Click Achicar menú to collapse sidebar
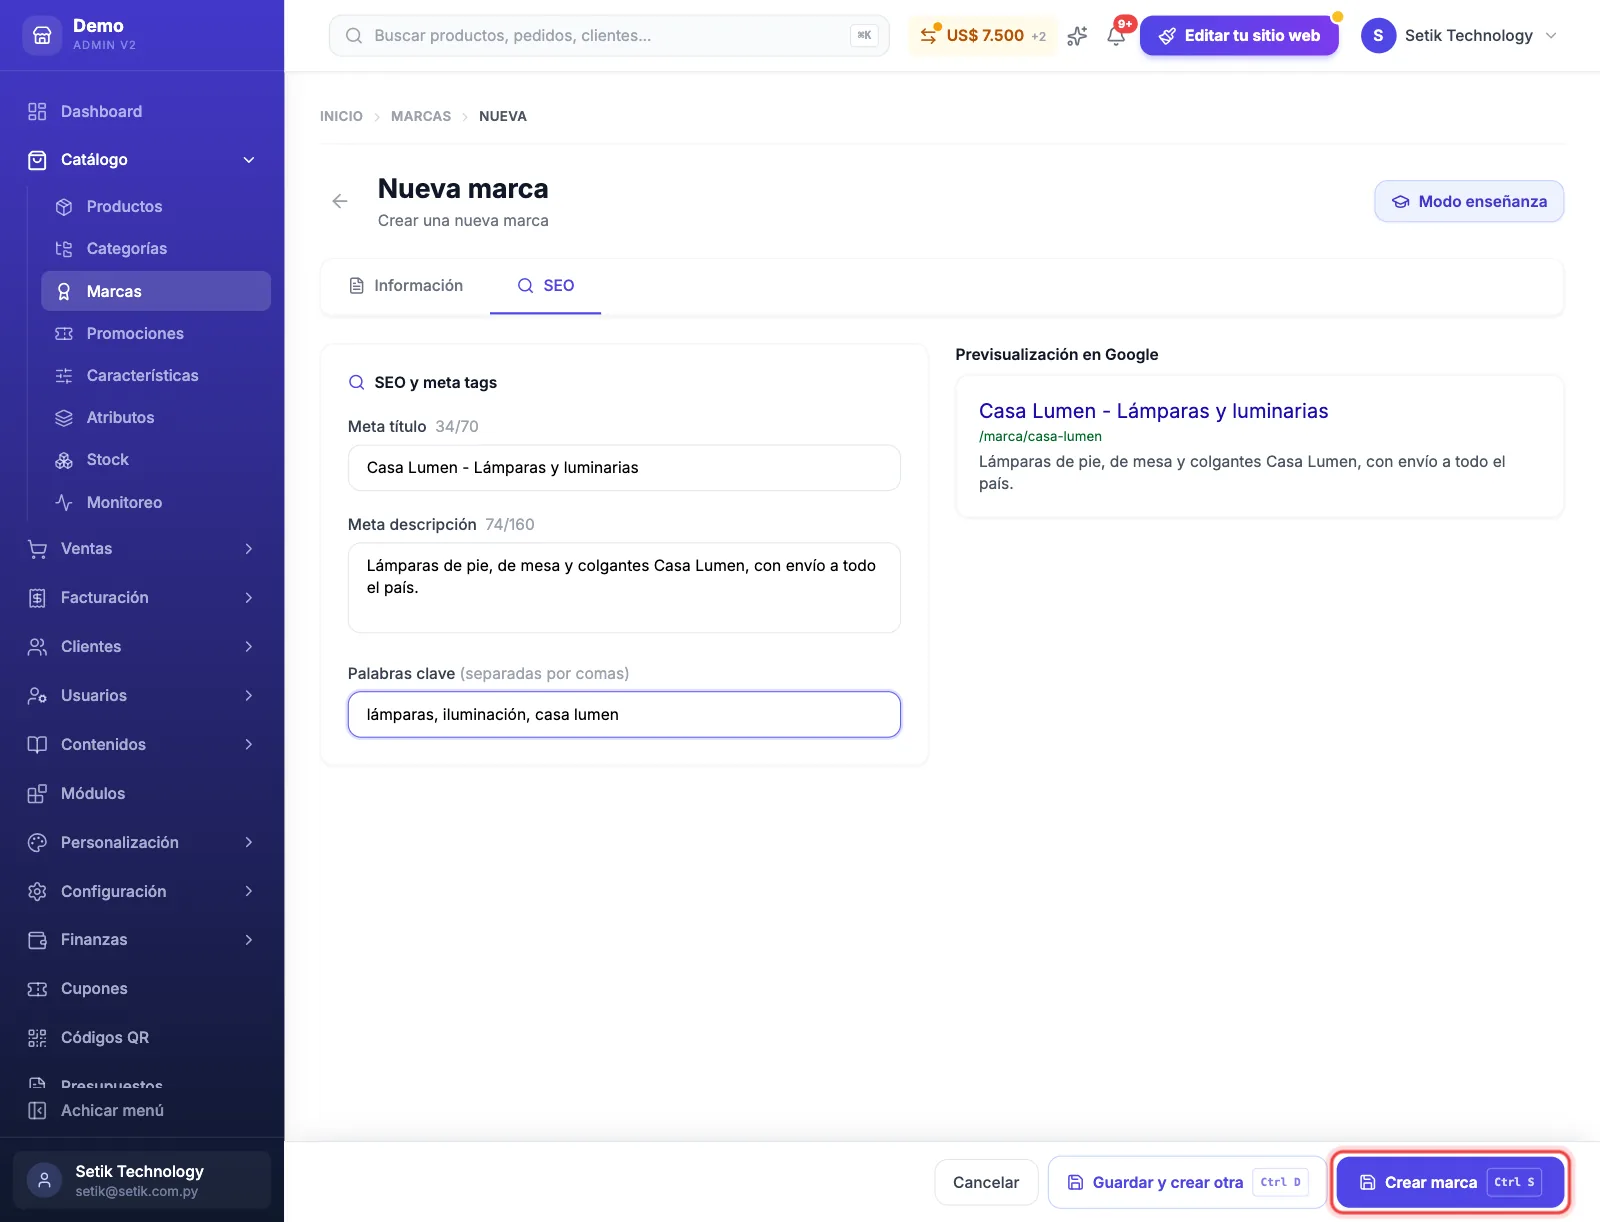1600x1222 pixels. tap(142, 1110)
